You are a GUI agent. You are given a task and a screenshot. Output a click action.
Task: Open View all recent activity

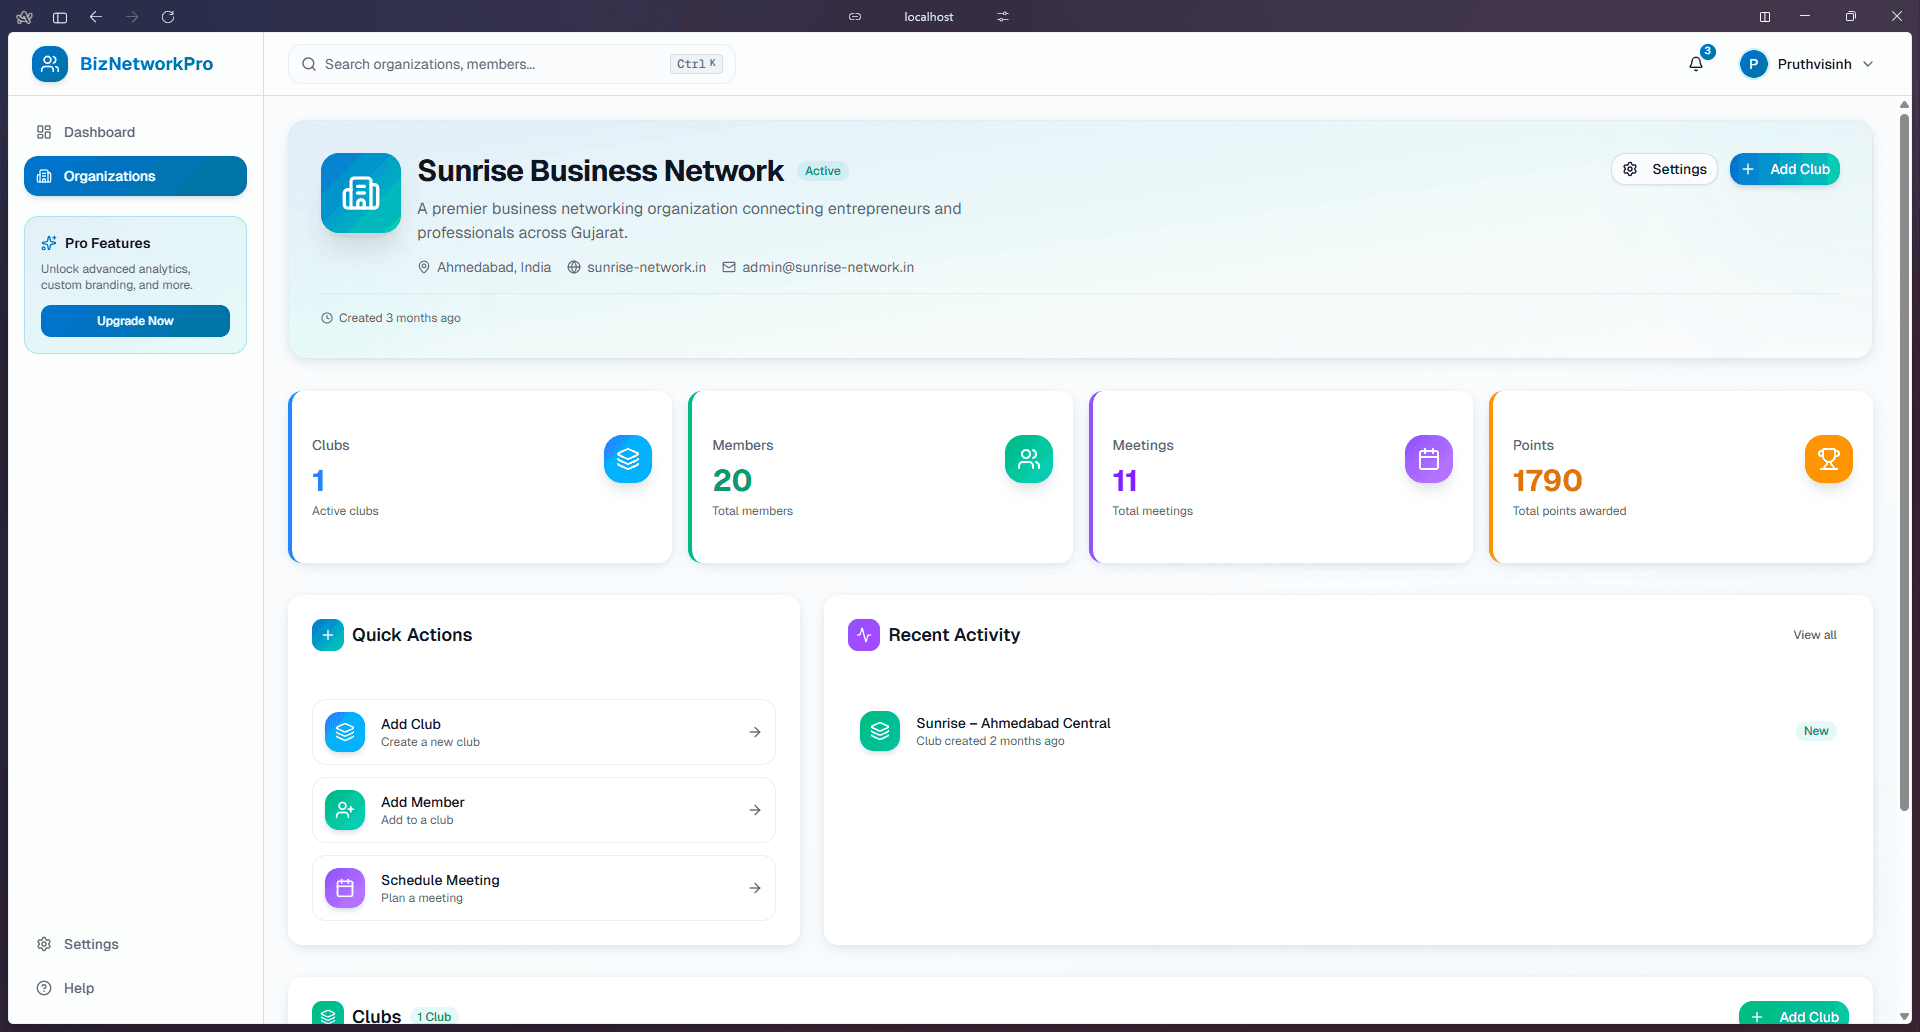[x=1814, y=634]
